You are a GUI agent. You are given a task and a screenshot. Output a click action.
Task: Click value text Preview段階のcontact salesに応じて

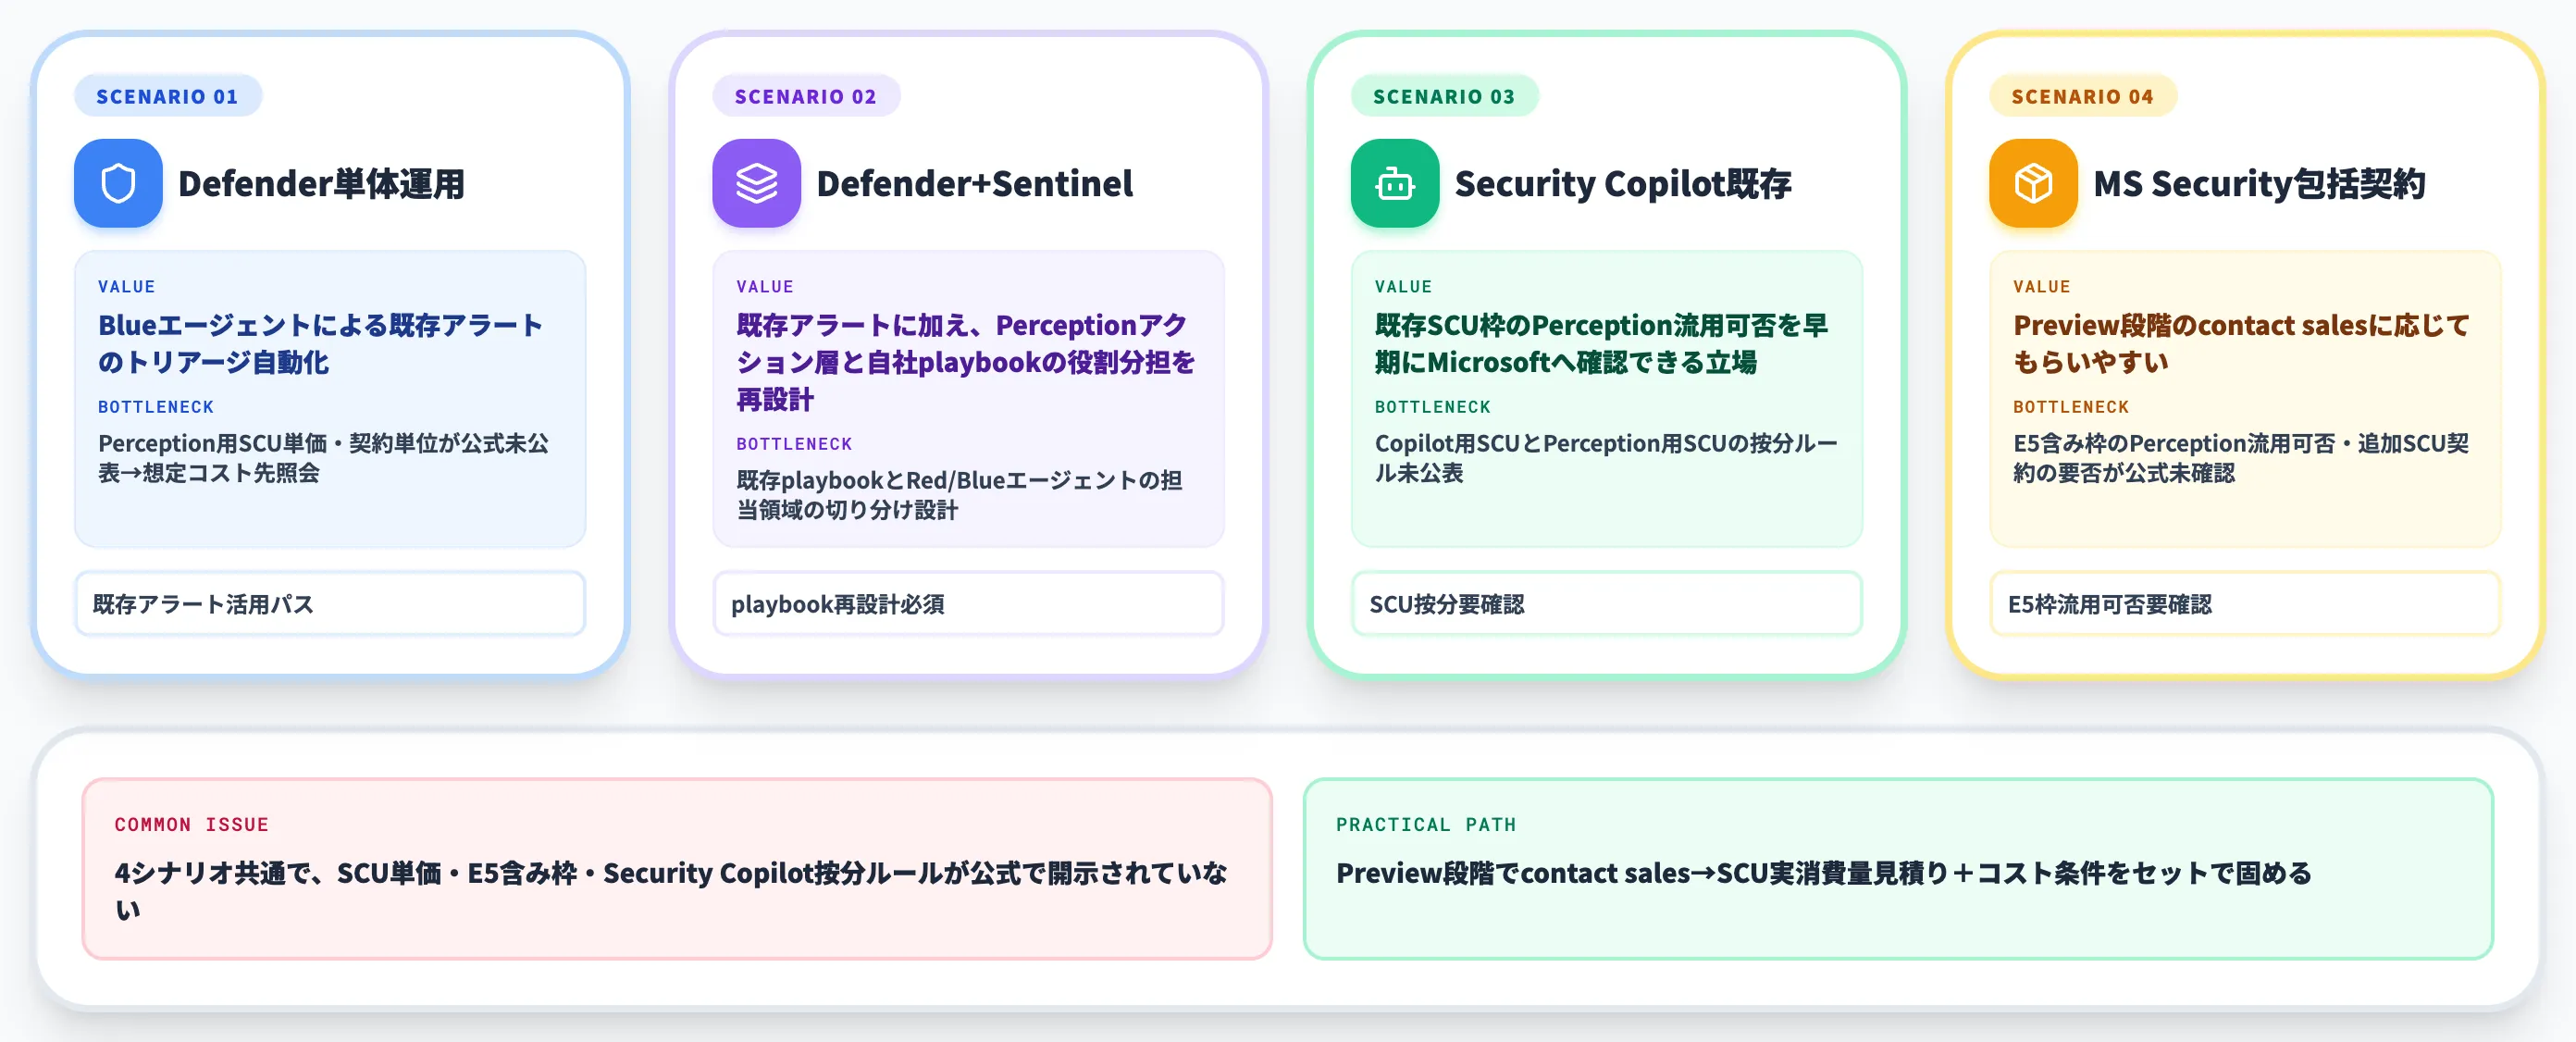[x=2241, y=325]
